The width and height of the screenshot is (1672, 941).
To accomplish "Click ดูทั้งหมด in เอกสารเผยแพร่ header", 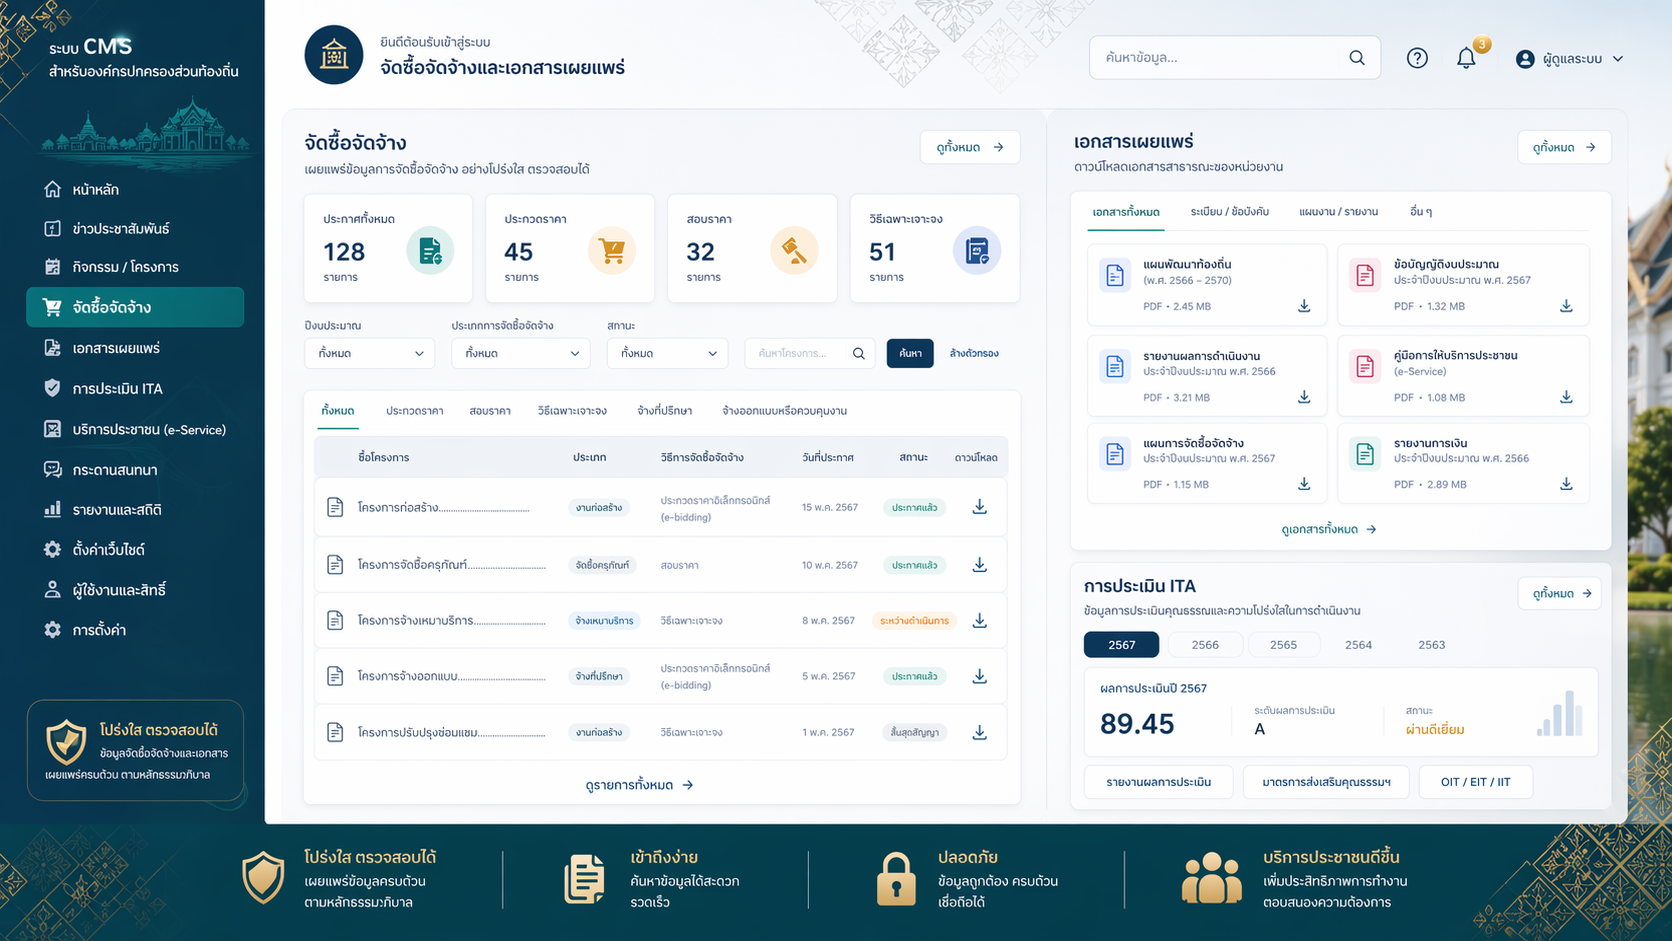I will point(1564,147).
